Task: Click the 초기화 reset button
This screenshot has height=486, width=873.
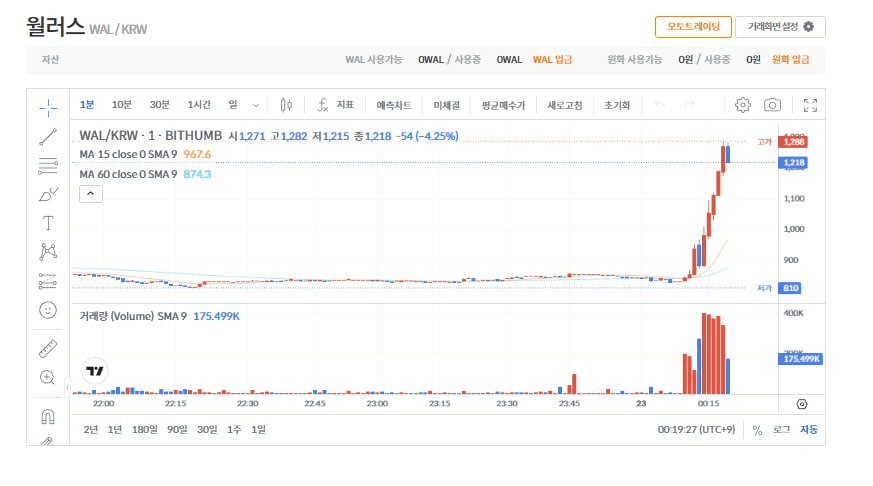Action: pos(617,105)
